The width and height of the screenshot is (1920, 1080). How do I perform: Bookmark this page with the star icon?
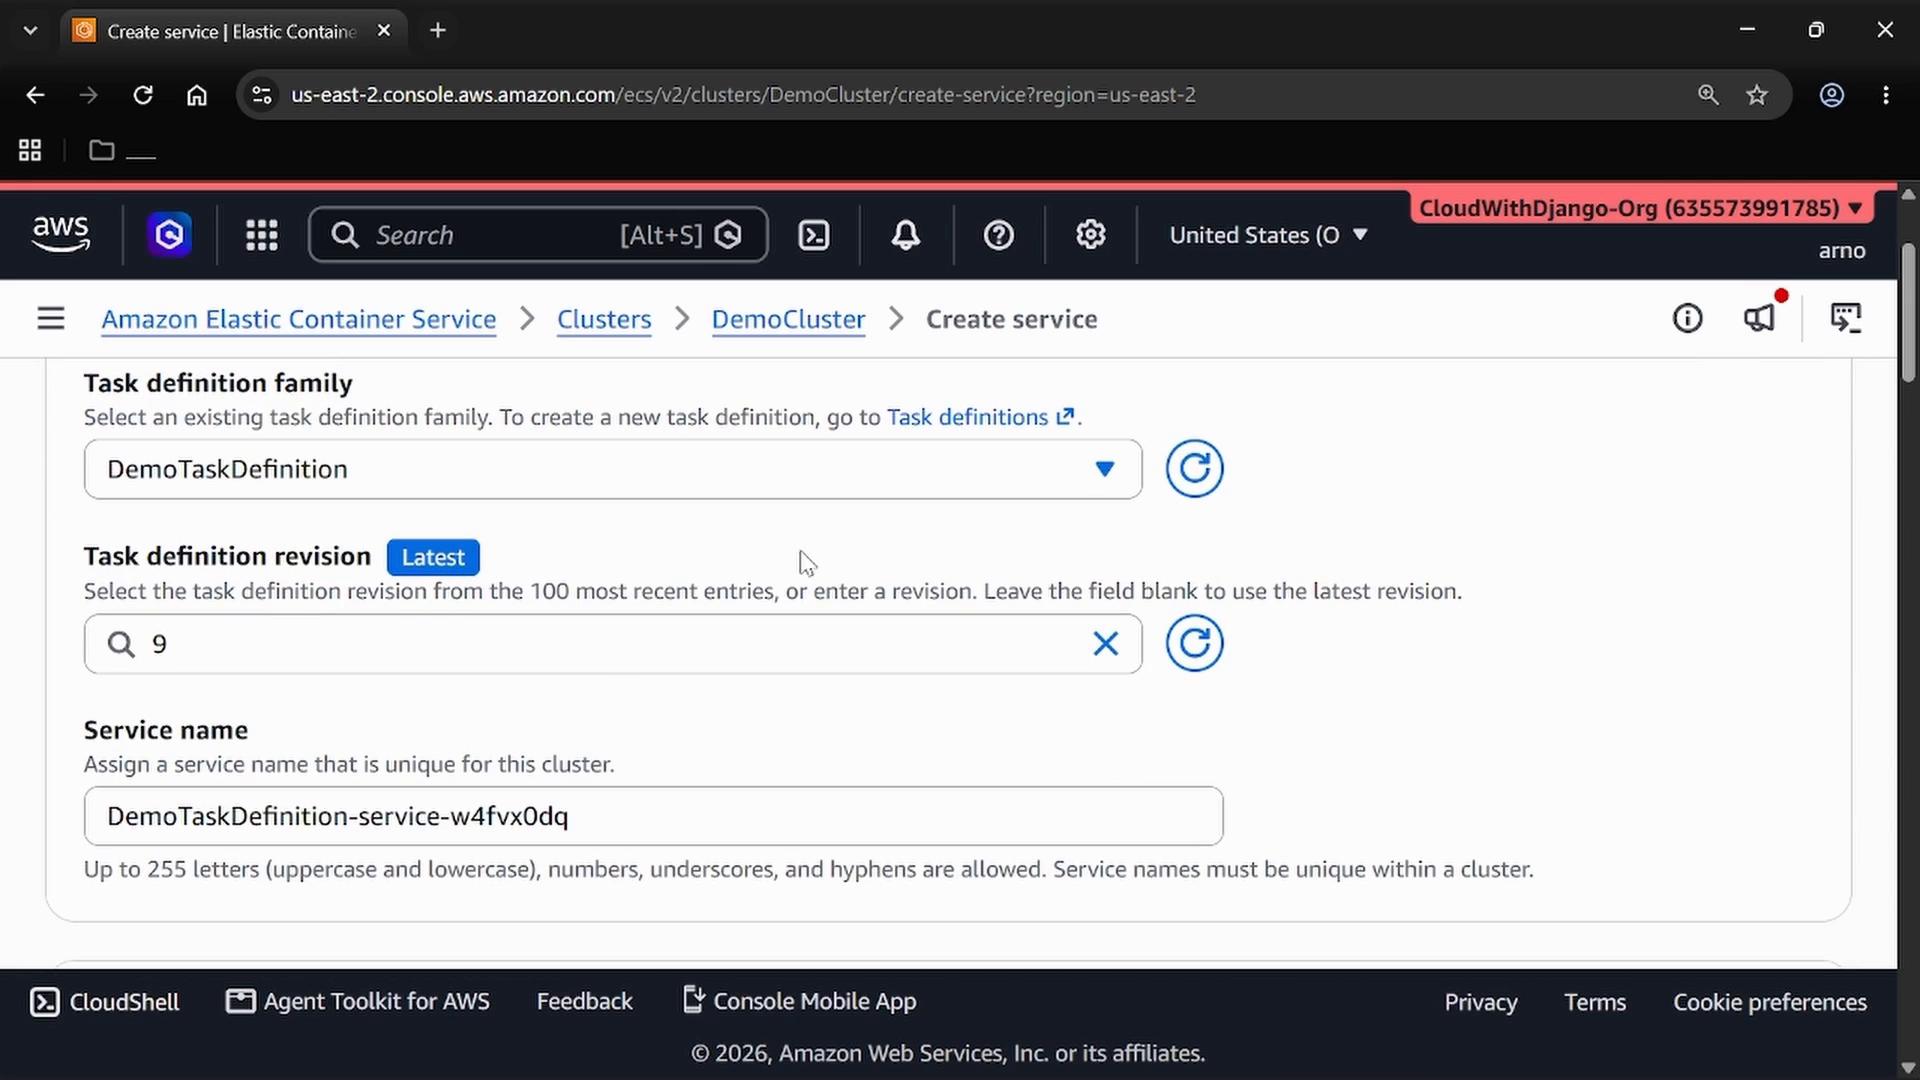[x=1757, y=95]
